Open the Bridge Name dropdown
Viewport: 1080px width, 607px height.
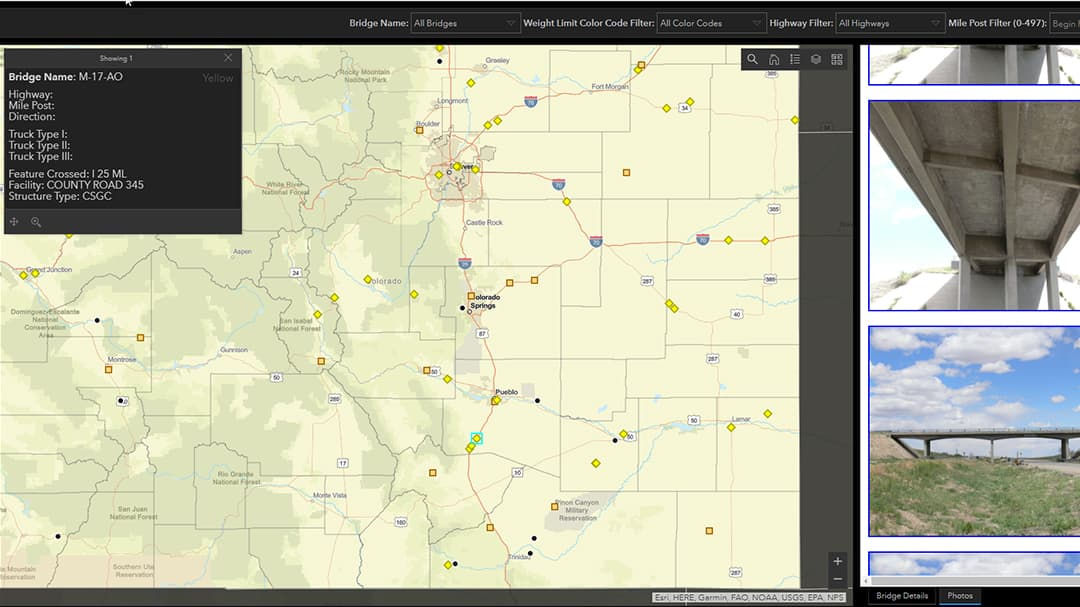pos(465,22)
